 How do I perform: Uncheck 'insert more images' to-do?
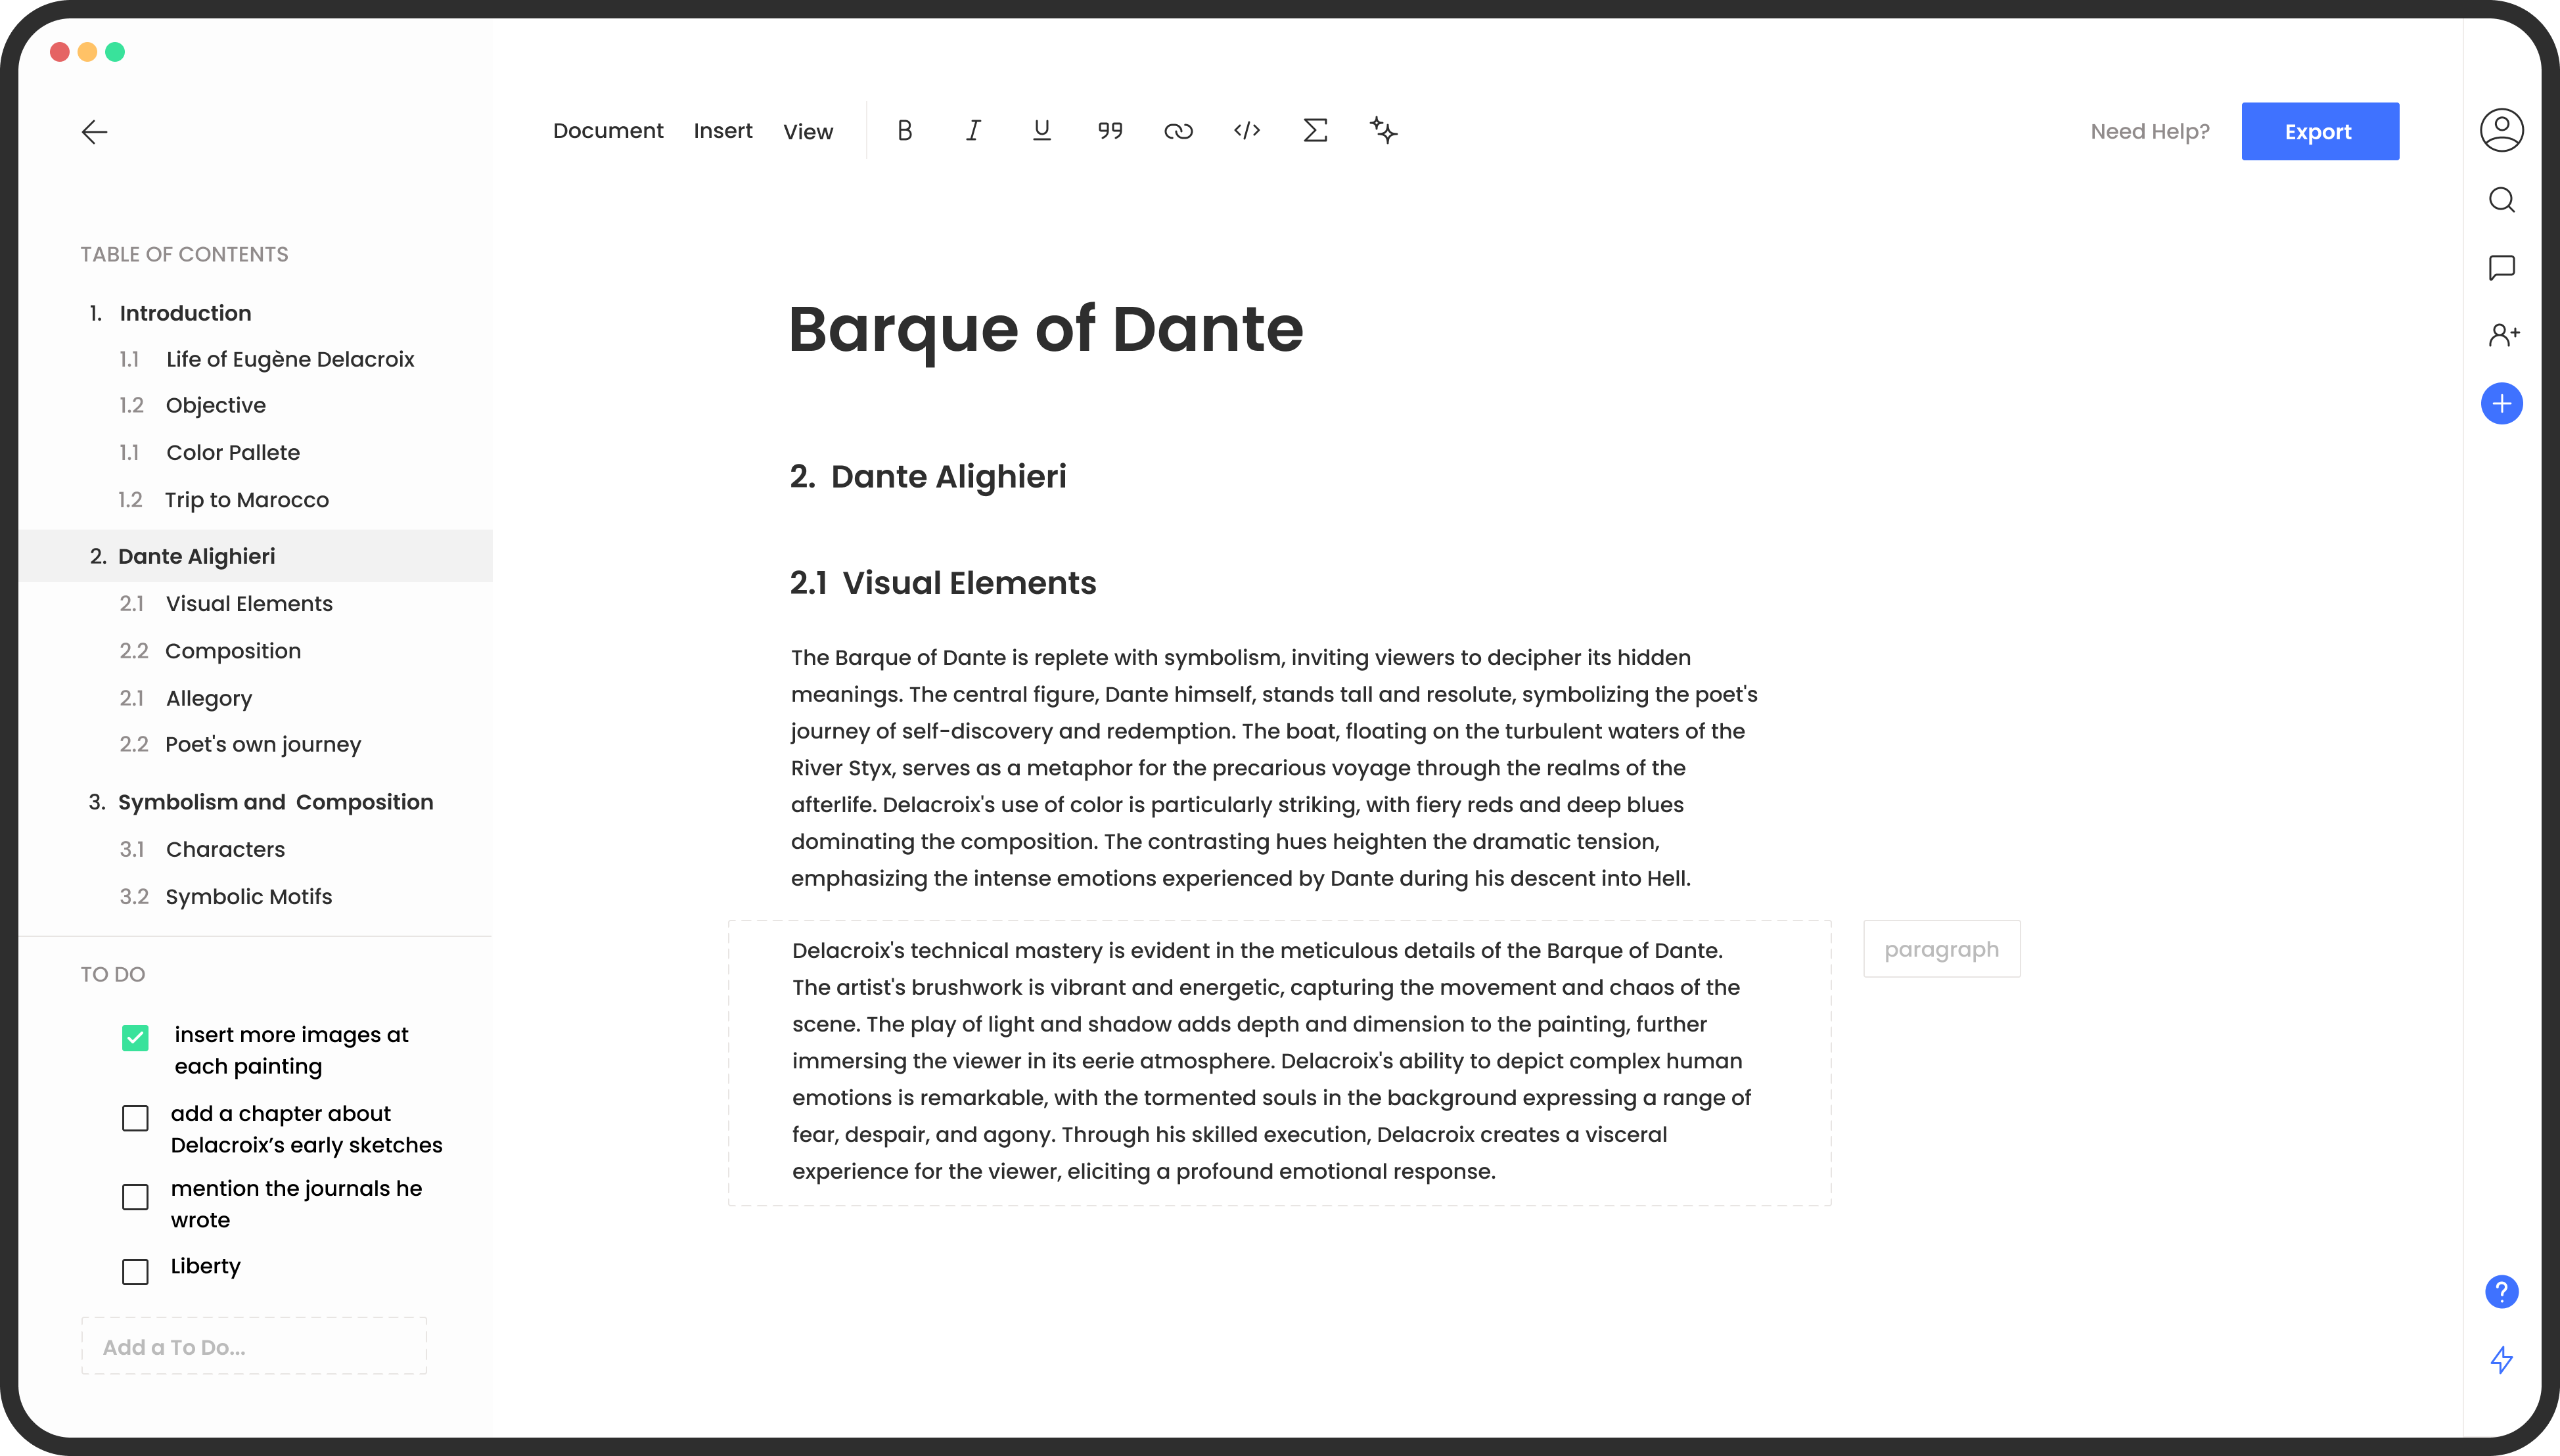click(x=135, y=1038)
